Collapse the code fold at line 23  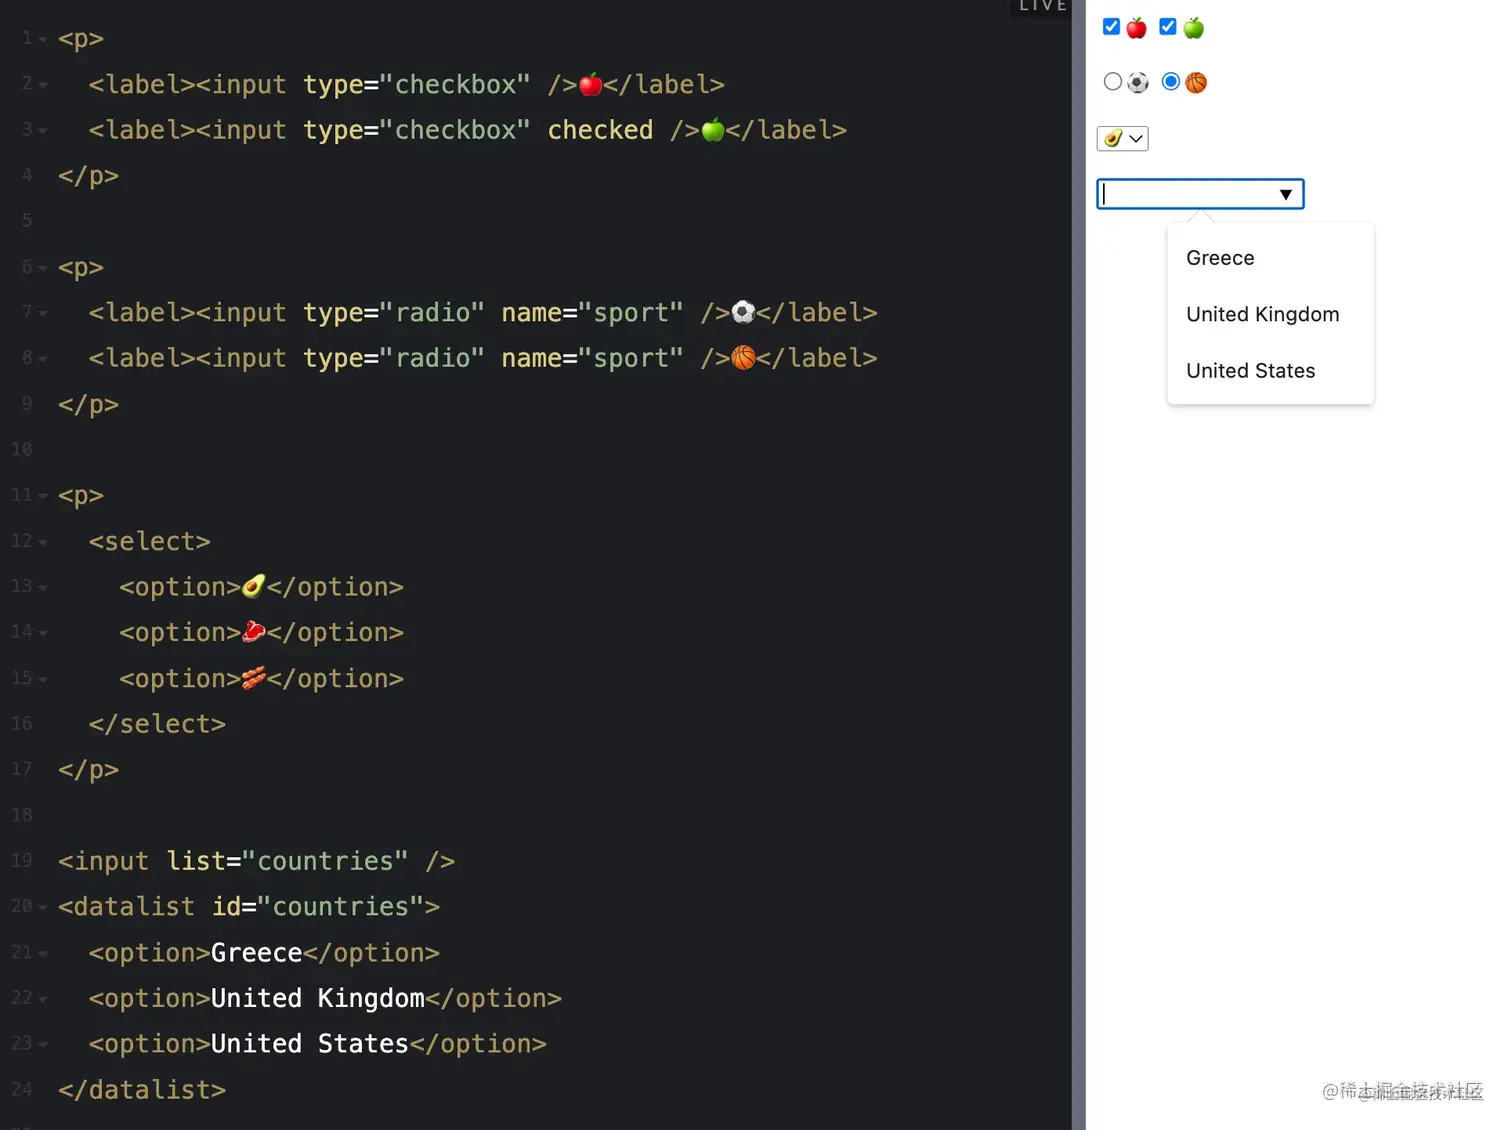point(43,1045)
